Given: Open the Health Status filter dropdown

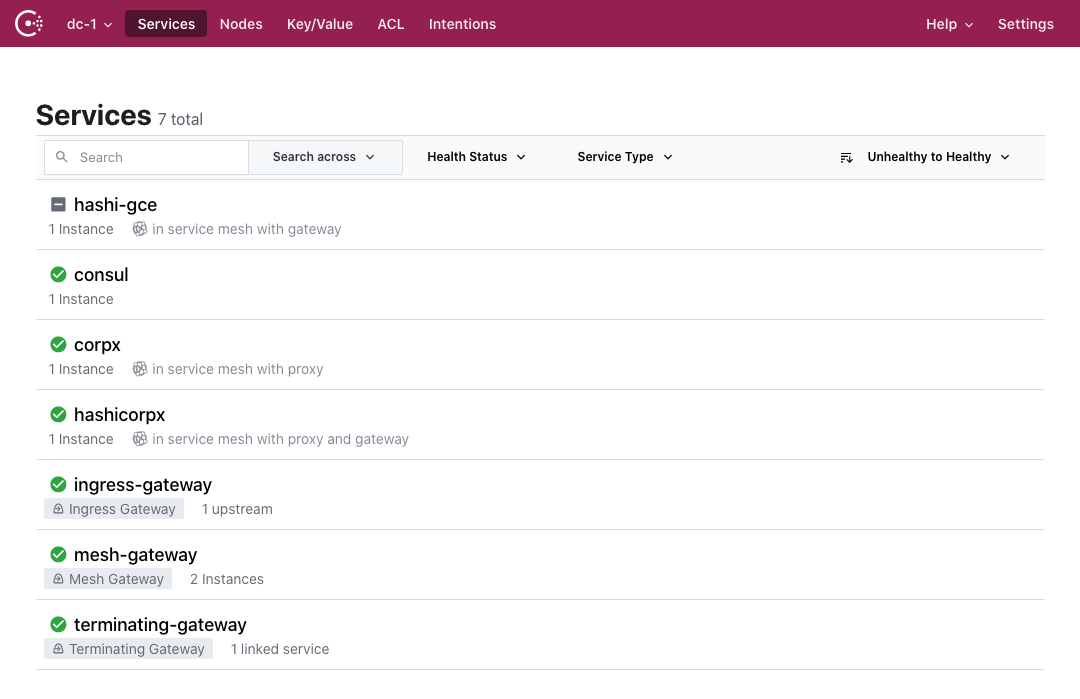Looking at the screenshot, I should tap(475, 157).
